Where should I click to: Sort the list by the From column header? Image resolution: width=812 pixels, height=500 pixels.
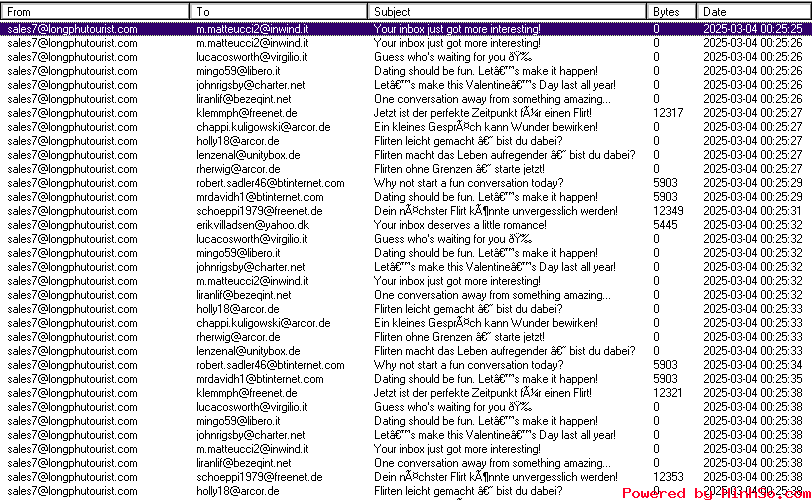[95, 11]
